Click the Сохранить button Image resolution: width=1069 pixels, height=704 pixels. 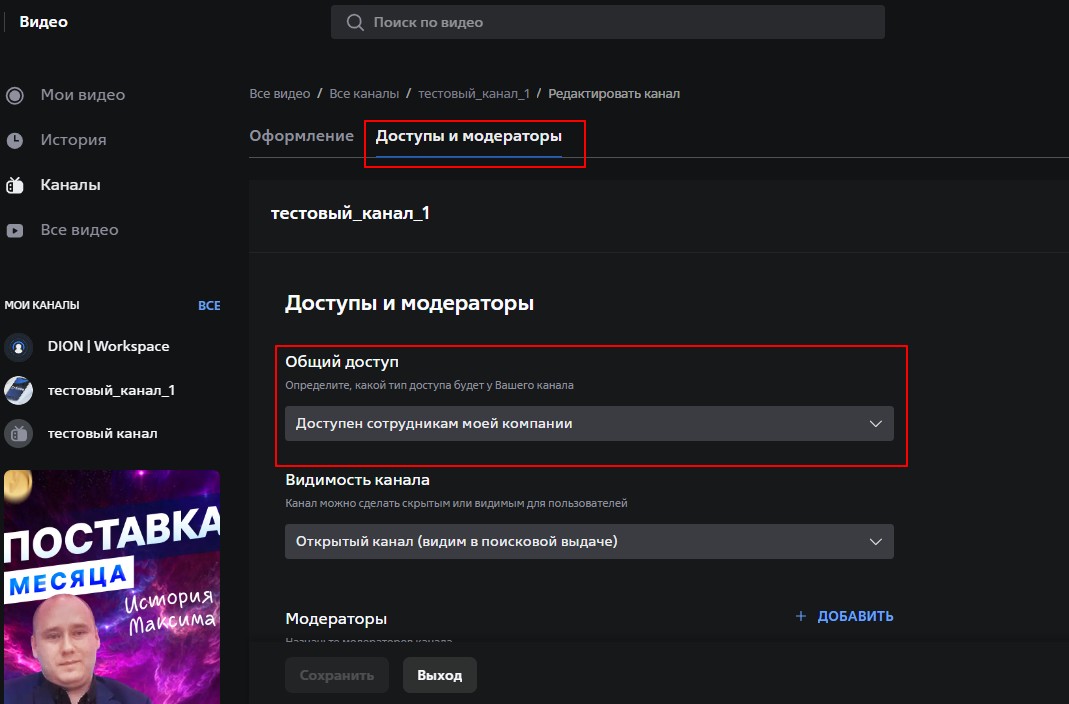tap(336, 675)
